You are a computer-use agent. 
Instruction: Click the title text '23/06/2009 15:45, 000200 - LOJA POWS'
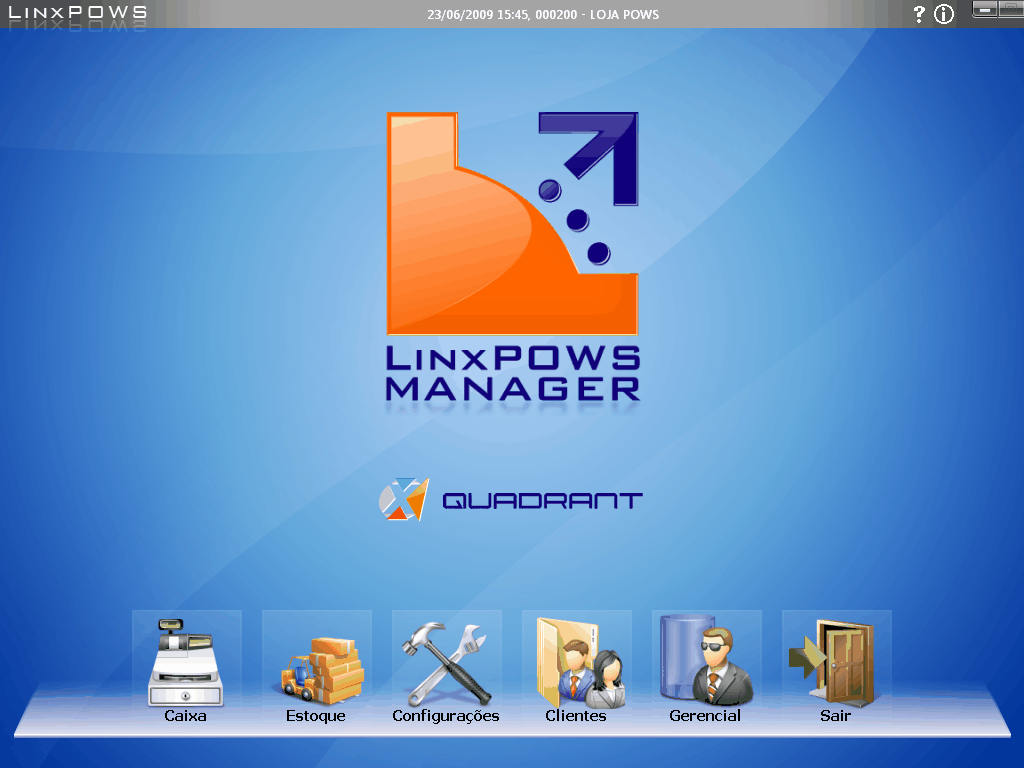(543, 14)
